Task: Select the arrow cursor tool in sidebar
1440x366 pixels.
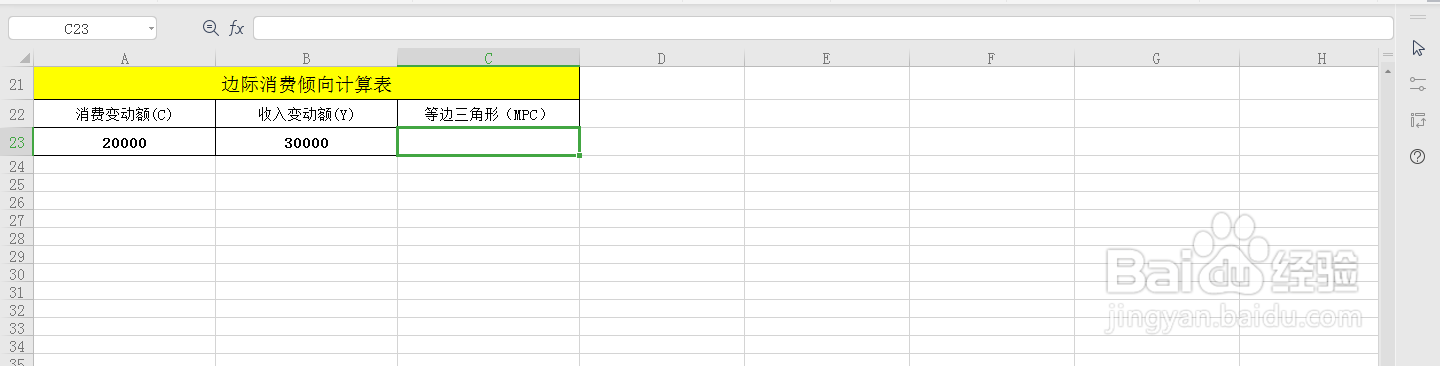Action: point(1417,48)
